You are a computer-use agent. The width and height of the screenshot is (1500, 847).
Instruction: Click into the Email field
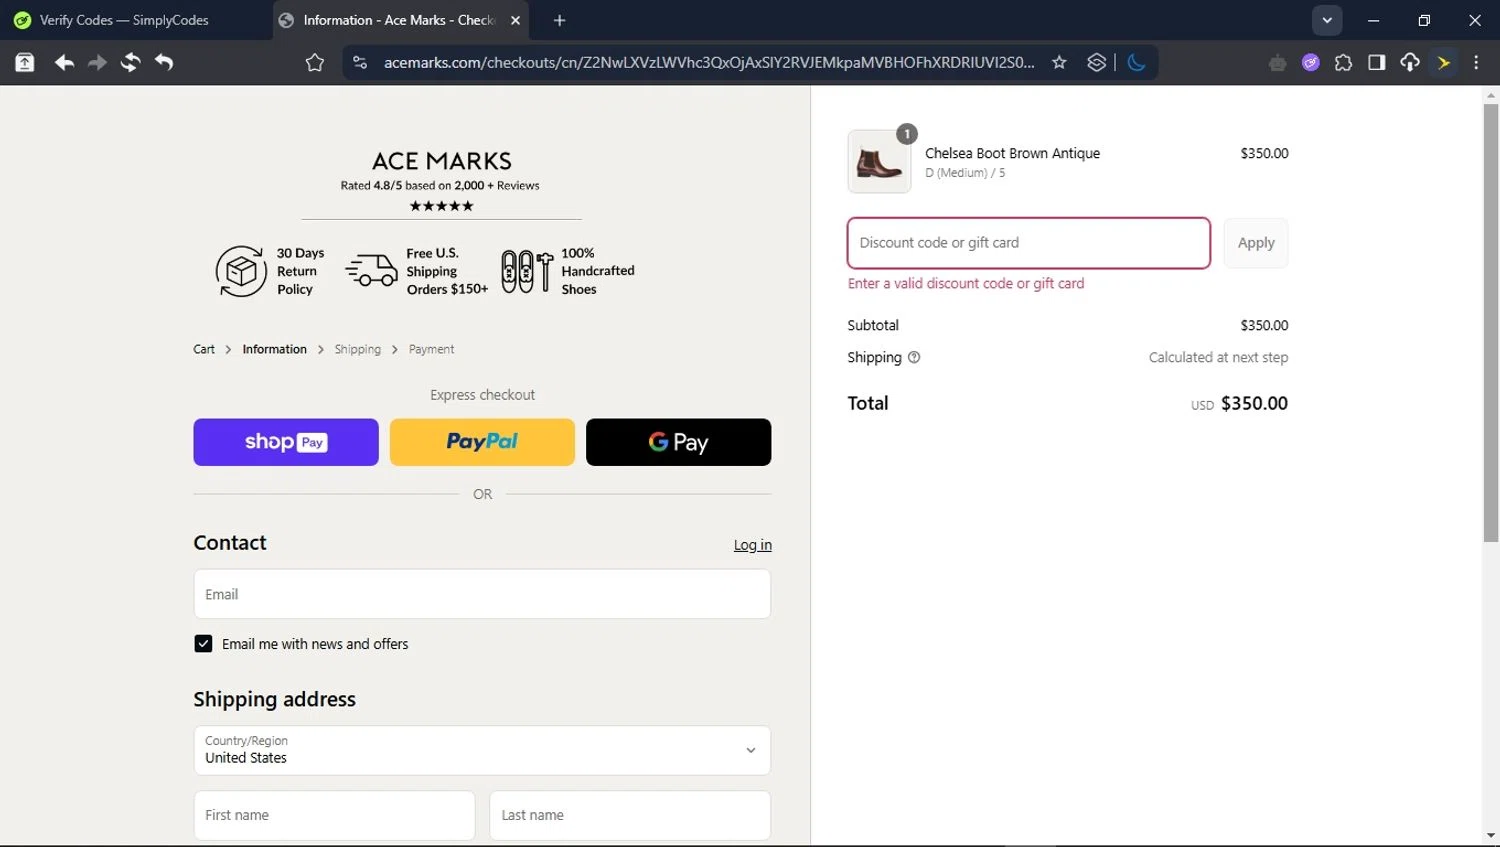[x=482, y=594]
